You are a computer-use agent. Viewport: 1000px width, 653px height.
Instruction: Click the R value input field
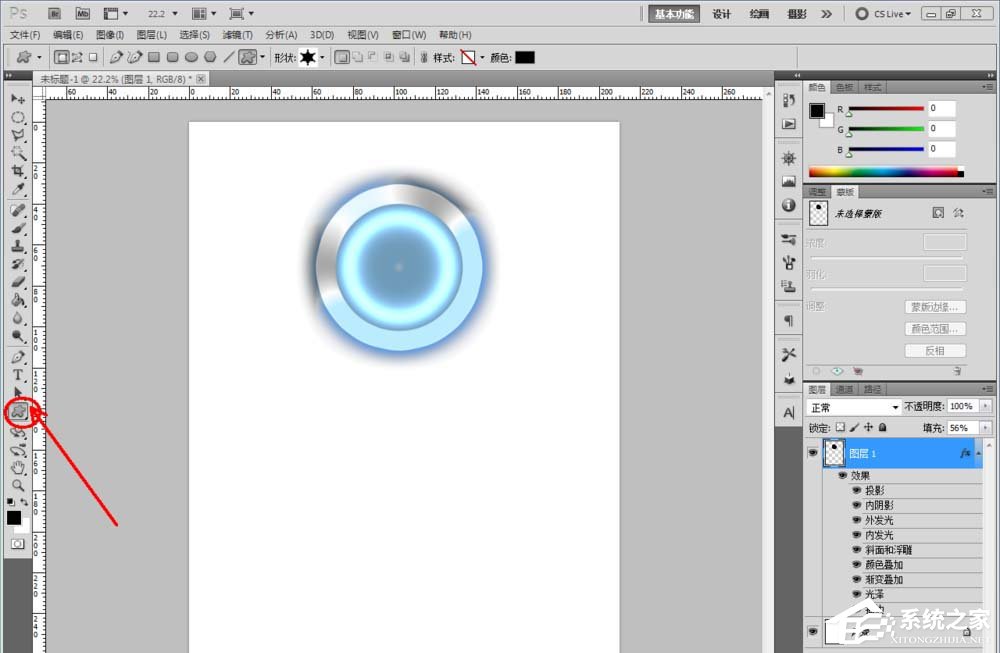[x=941, y=108]
